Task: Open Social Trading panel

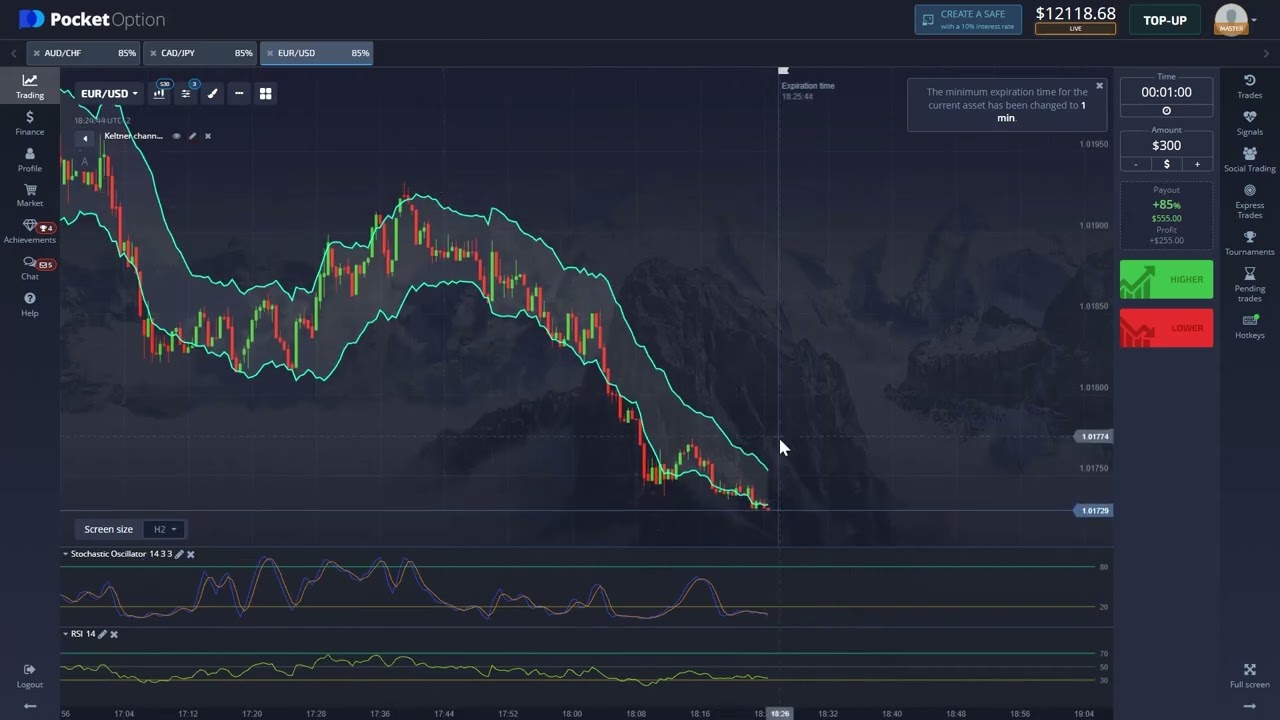Action: click(x=1249, y=159)
